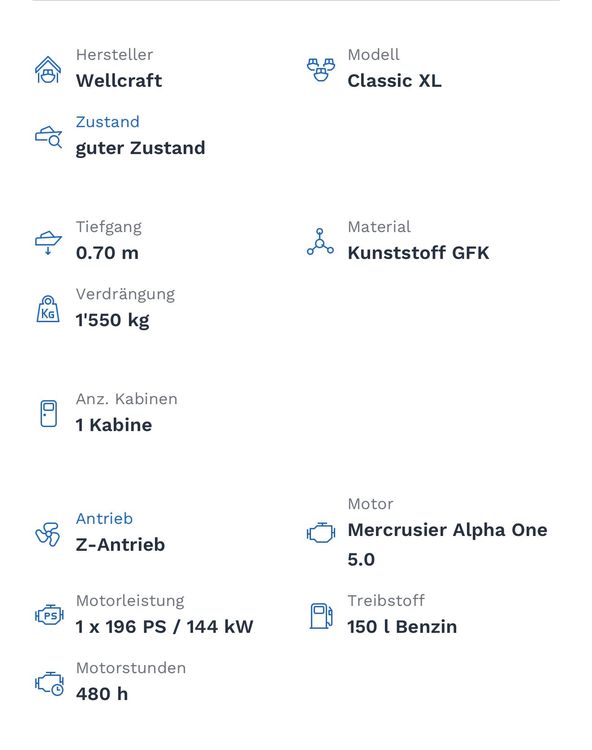Click the cabin door icon
592x750 pixels.
click(48, 414)
